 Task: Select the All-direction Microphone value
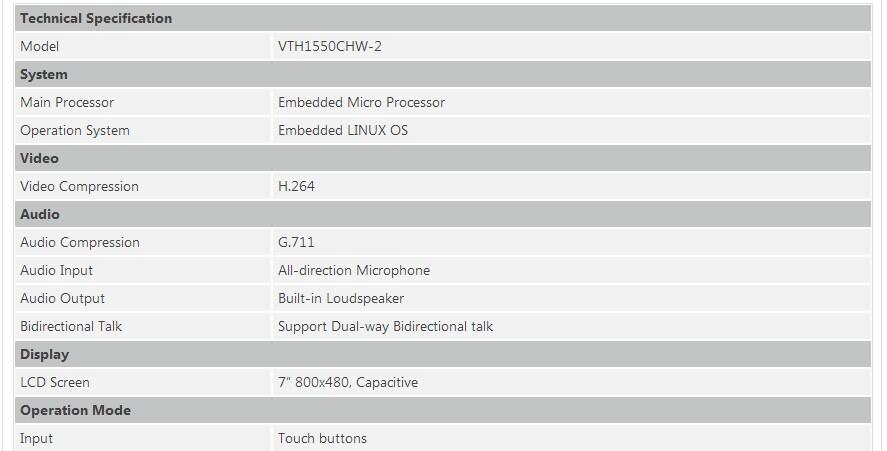pos(354,270)
